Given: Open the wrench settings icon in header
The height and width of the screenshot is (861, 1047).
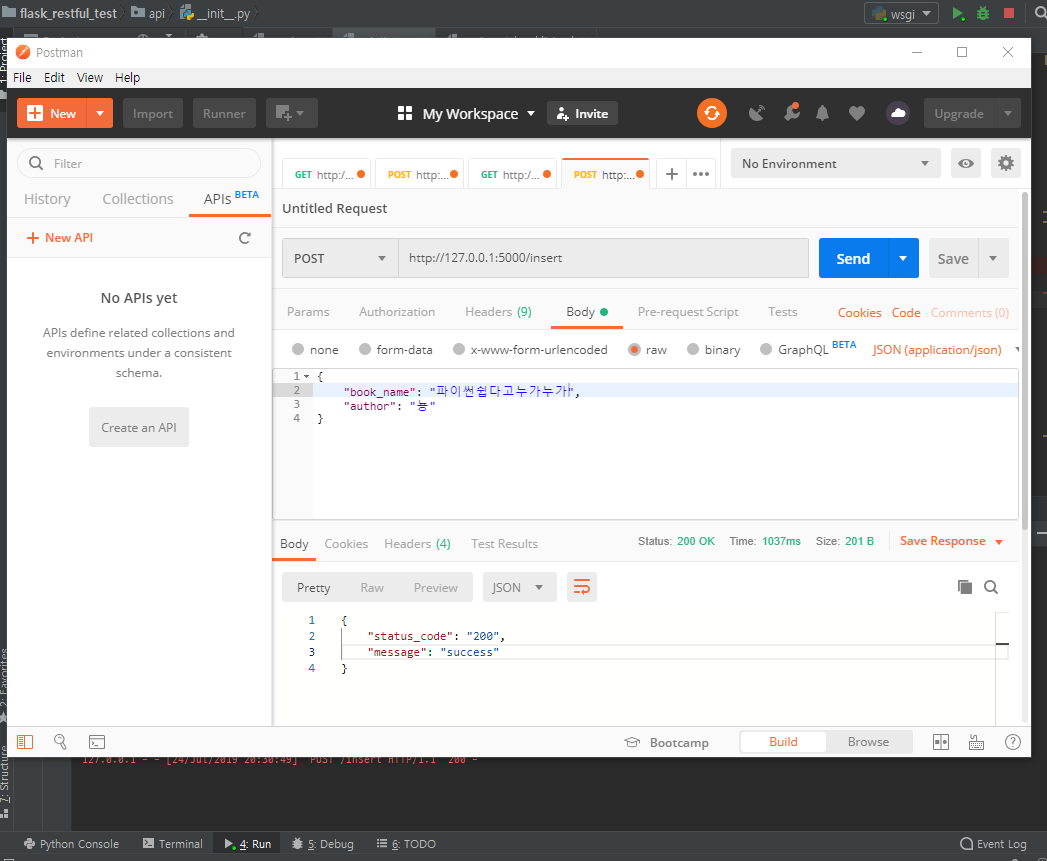Looking at the screenshot, I should click(x=792, y=112).
